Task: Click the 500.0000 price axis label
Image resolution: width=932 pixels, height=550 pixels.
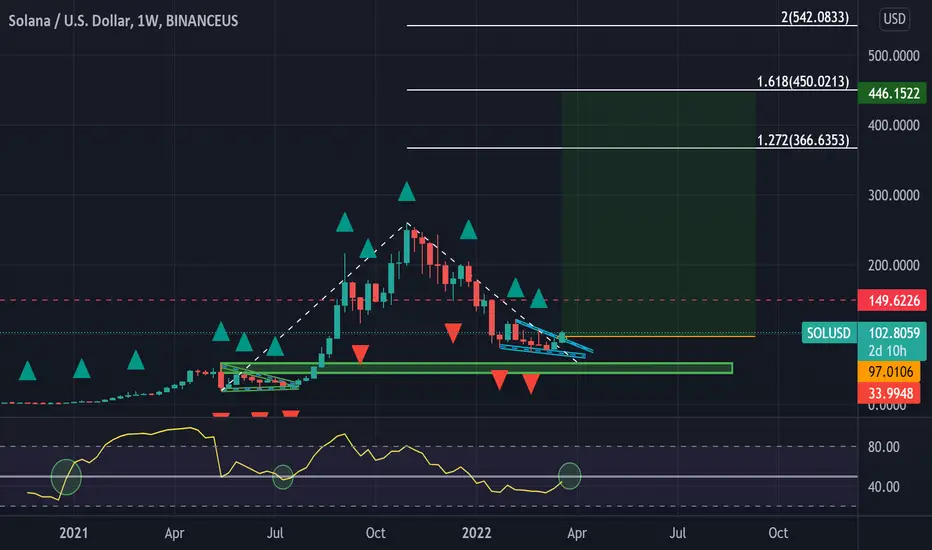Action: [893, 56]
